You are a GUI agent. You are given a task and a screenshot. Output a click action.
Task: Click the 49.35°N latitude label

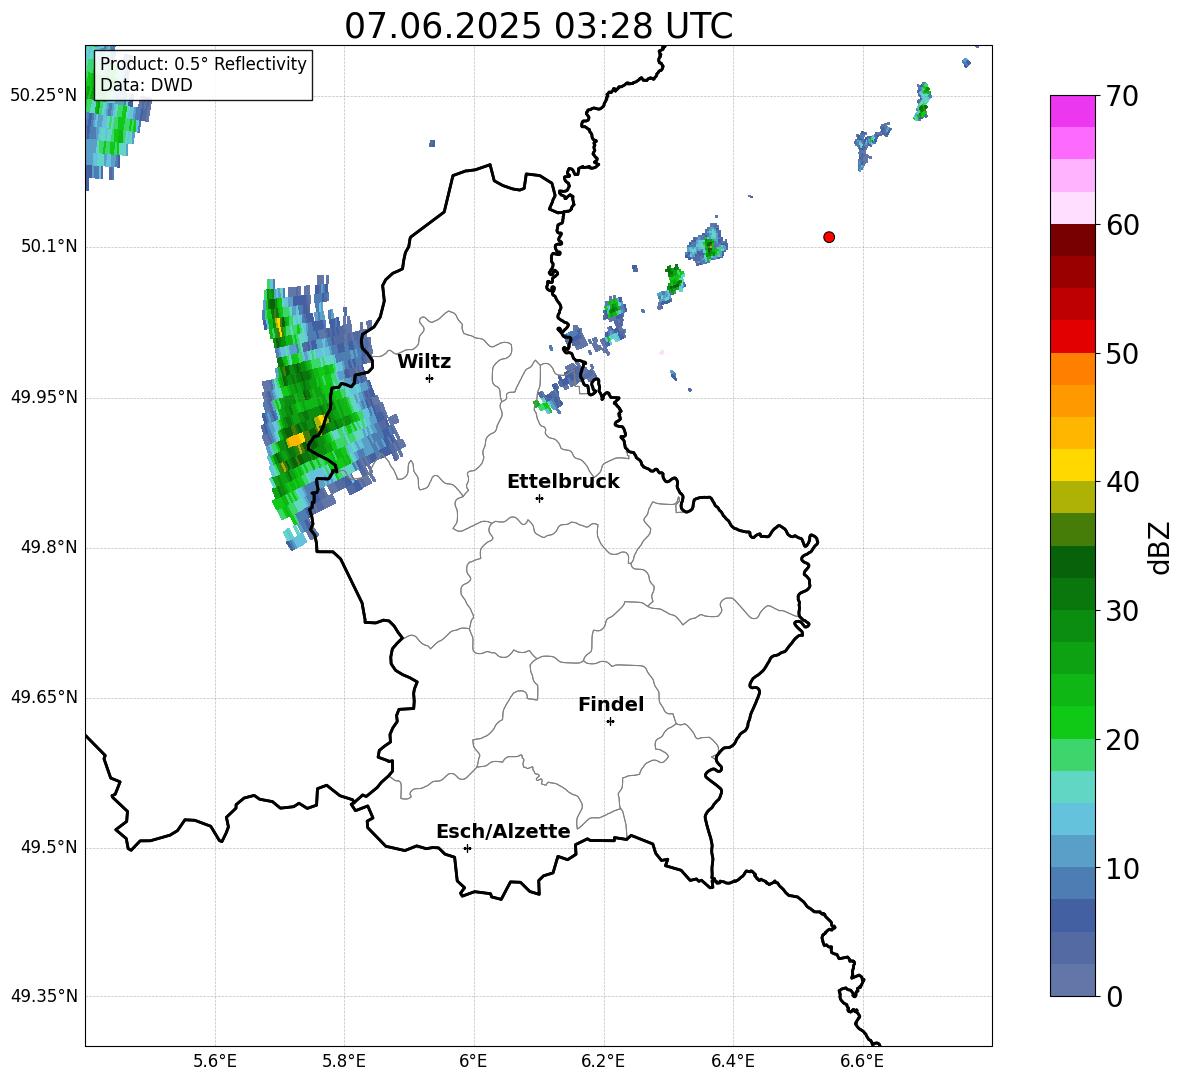(44, 996)
